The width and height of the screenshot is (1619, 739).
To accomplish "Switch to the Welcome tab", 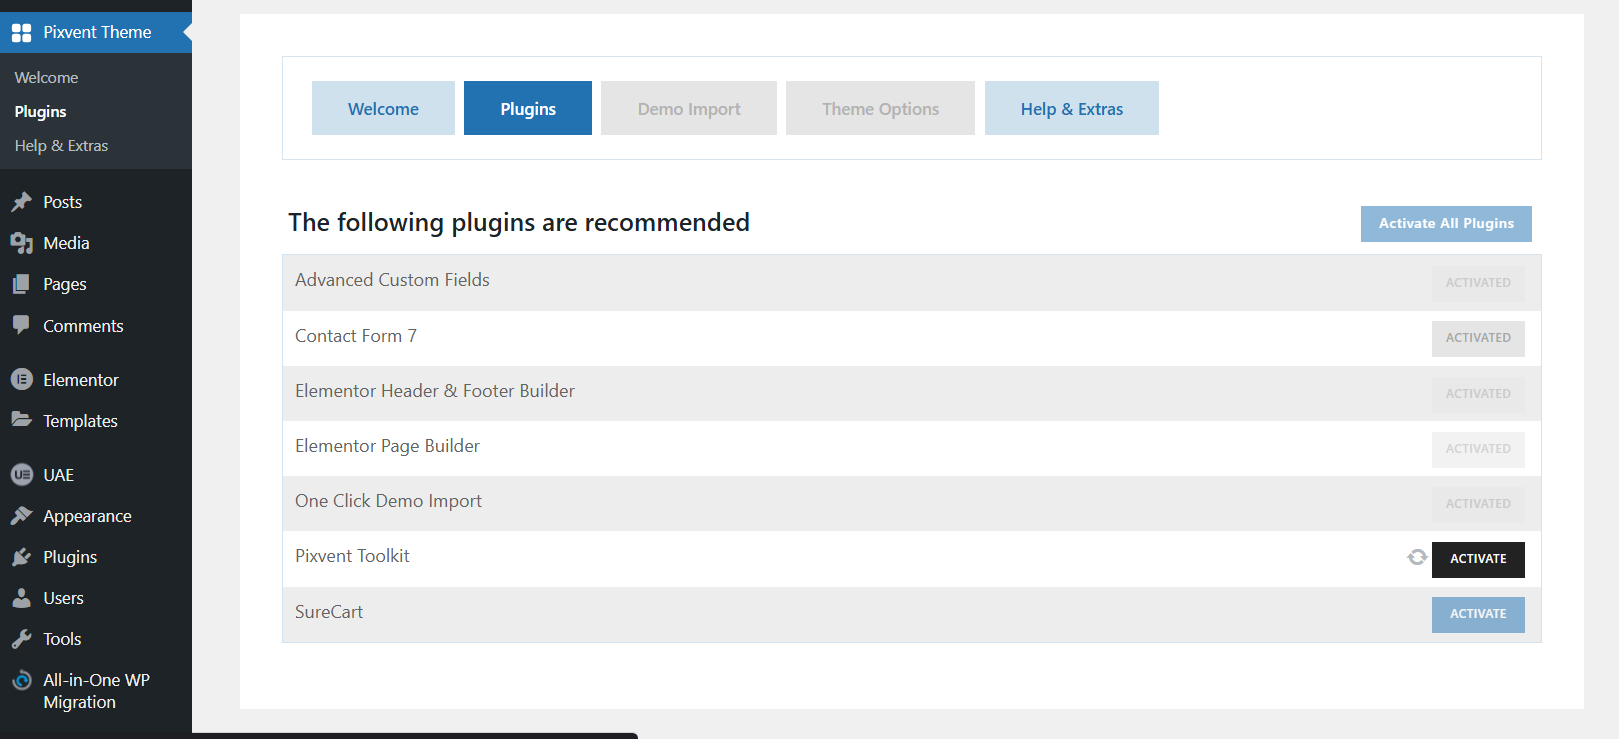I will (383, 109).
